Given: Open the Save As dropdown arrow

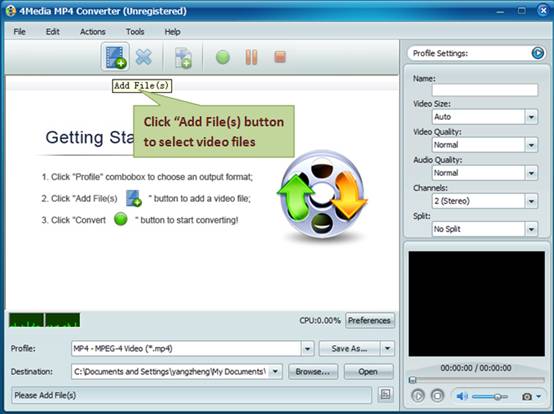Looking at the screenshot, I should click(387, 349).
